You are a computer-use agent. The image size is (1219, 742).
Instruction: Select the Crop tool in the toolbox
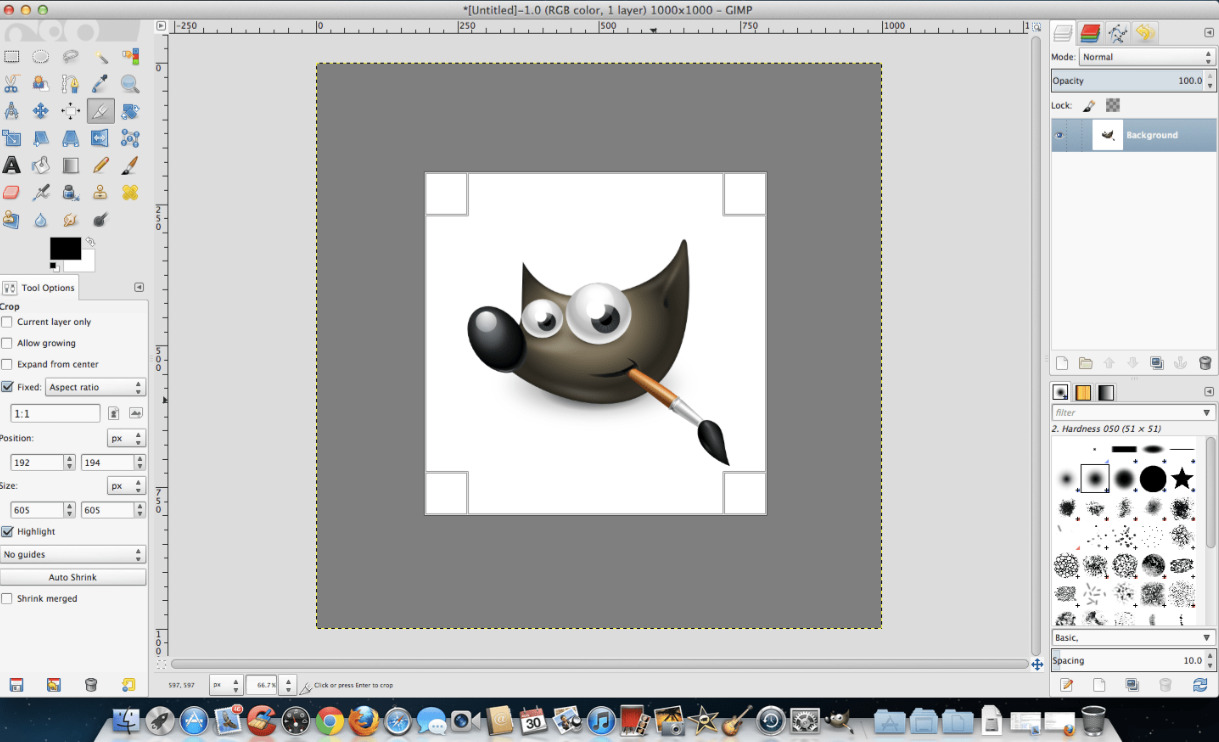[100, 111]
